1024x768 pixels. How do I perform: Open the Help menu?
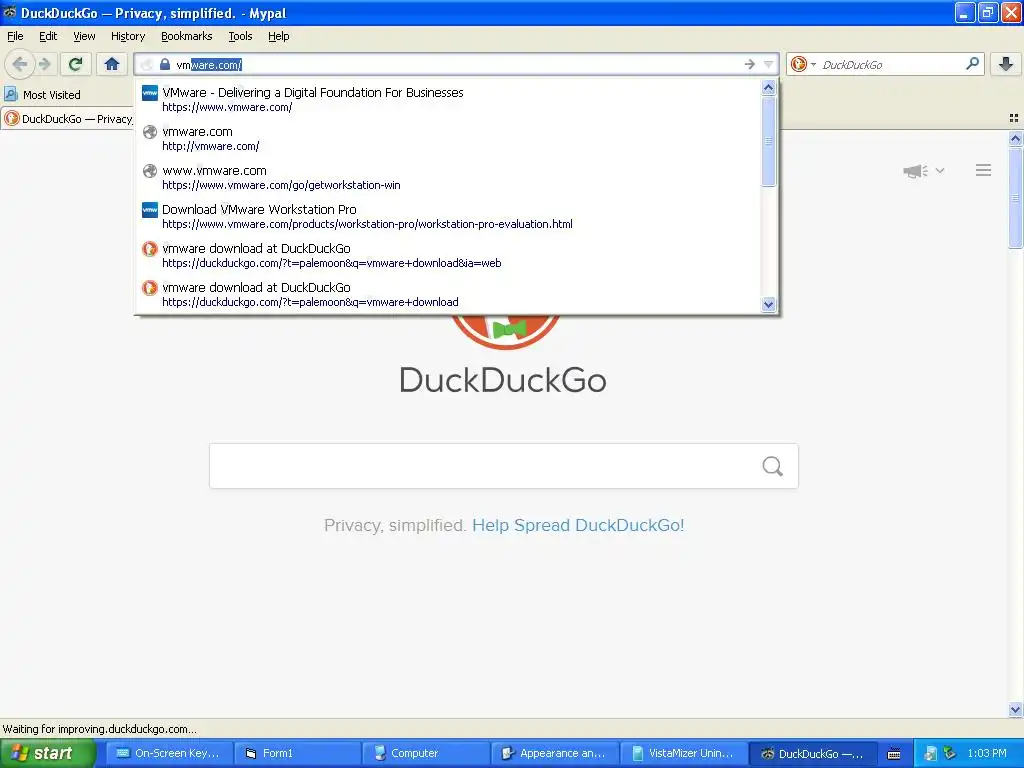pyautogui.click(x=279, y=37)
